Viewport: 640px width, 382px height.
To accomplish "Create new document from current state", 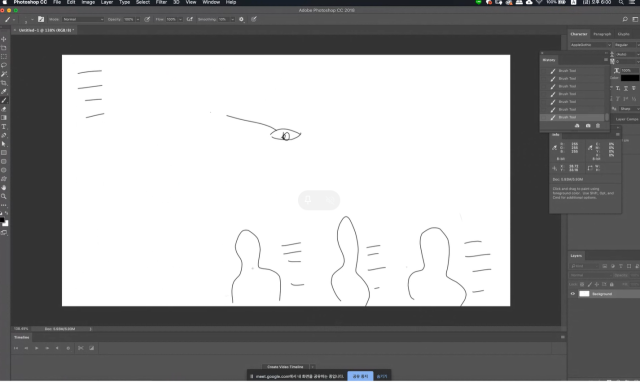I will click(x=577, y=126).
